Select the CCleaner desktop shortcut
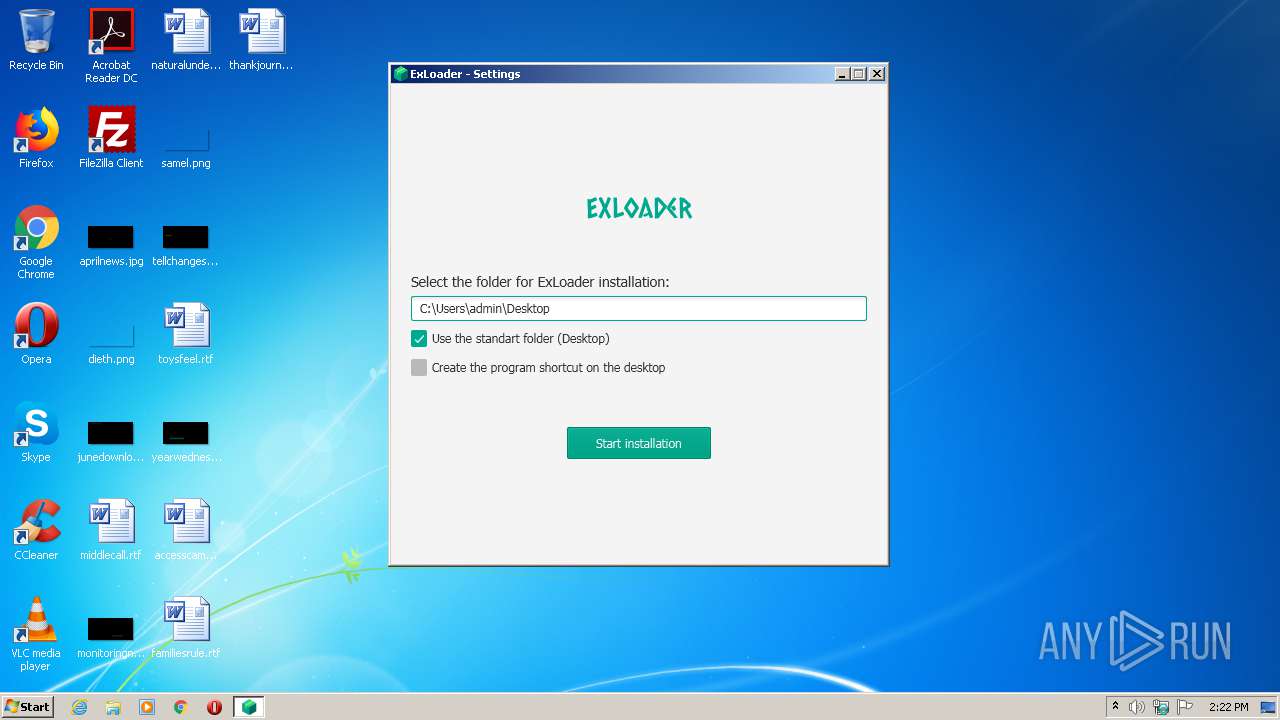Image resolution: width=1280 pixels, height=720 pixels. [36, 530]
